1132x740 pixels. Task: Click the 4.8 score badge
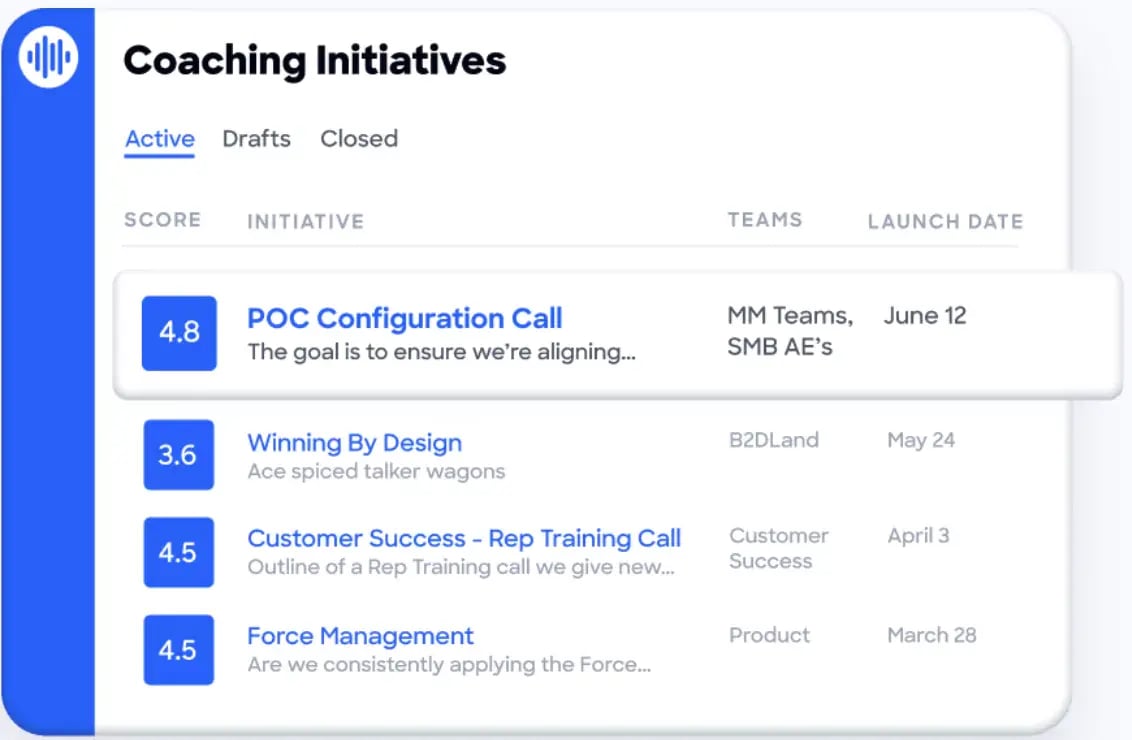click(179, 333)
